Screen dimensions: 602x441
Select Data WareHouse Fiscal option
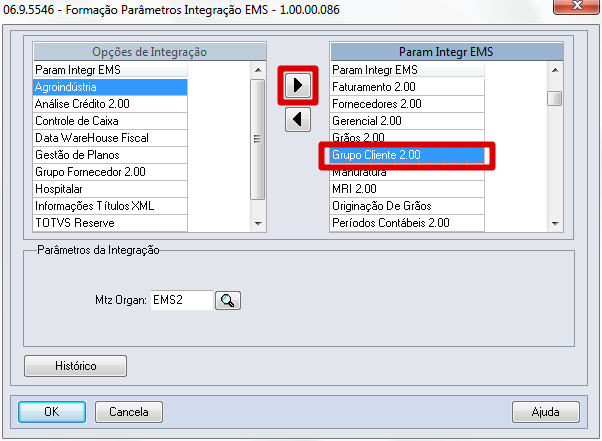(110, 138)
